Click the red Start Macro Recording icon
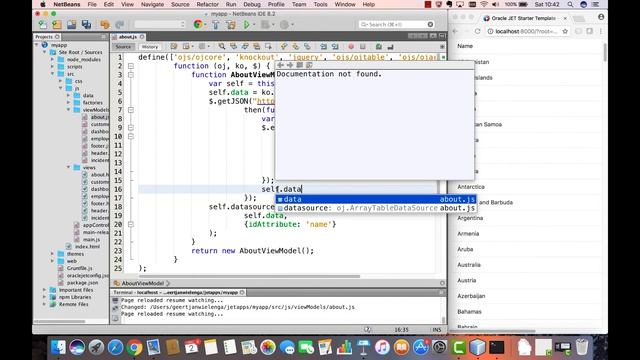The image size is (640, 360). tap(351, 47)
